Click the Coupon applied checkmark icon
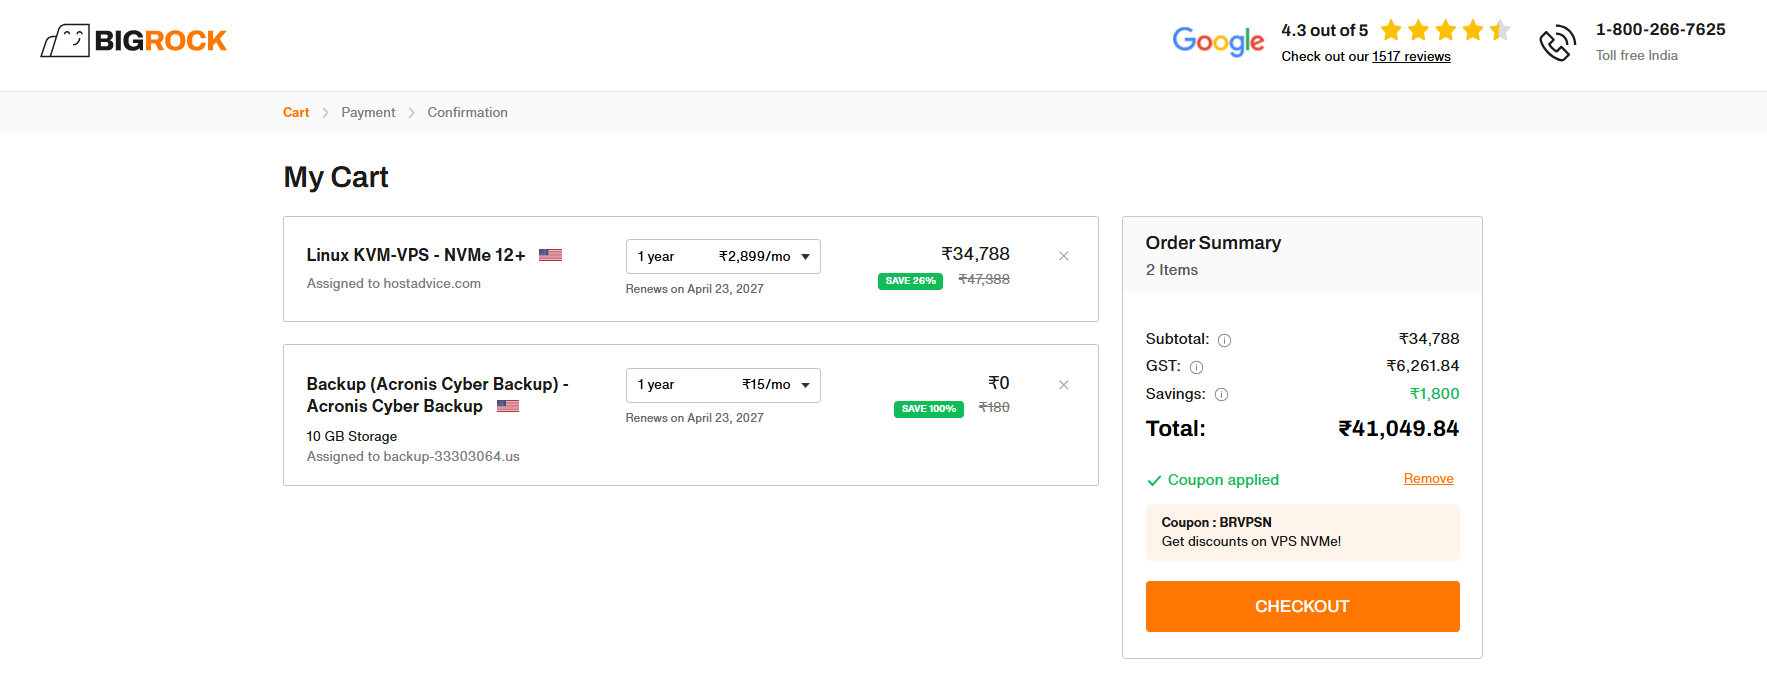 tap(1154, 481)
